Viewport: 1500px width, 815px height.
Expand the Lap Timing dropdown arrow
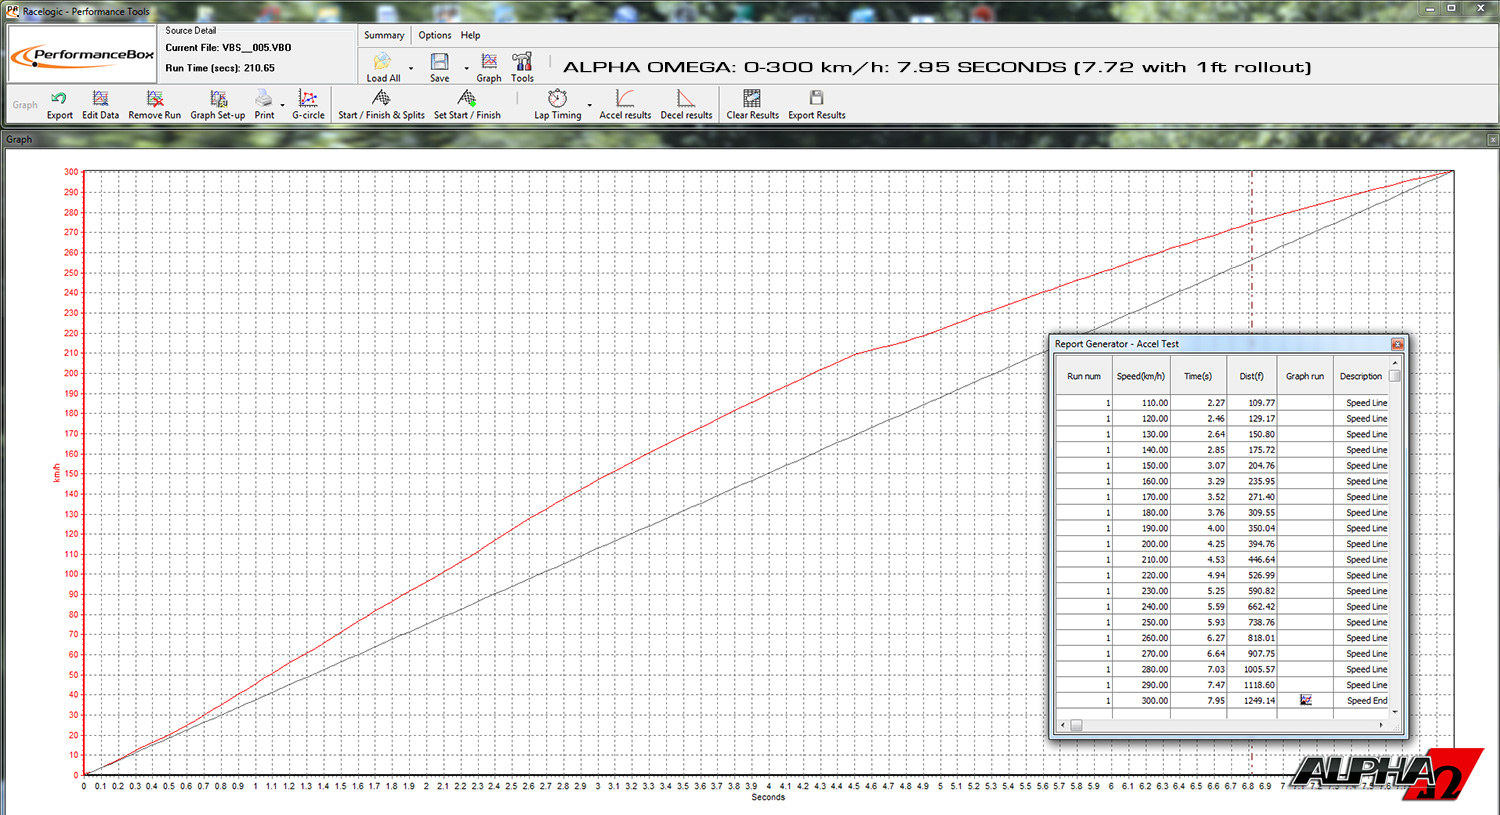589,104
